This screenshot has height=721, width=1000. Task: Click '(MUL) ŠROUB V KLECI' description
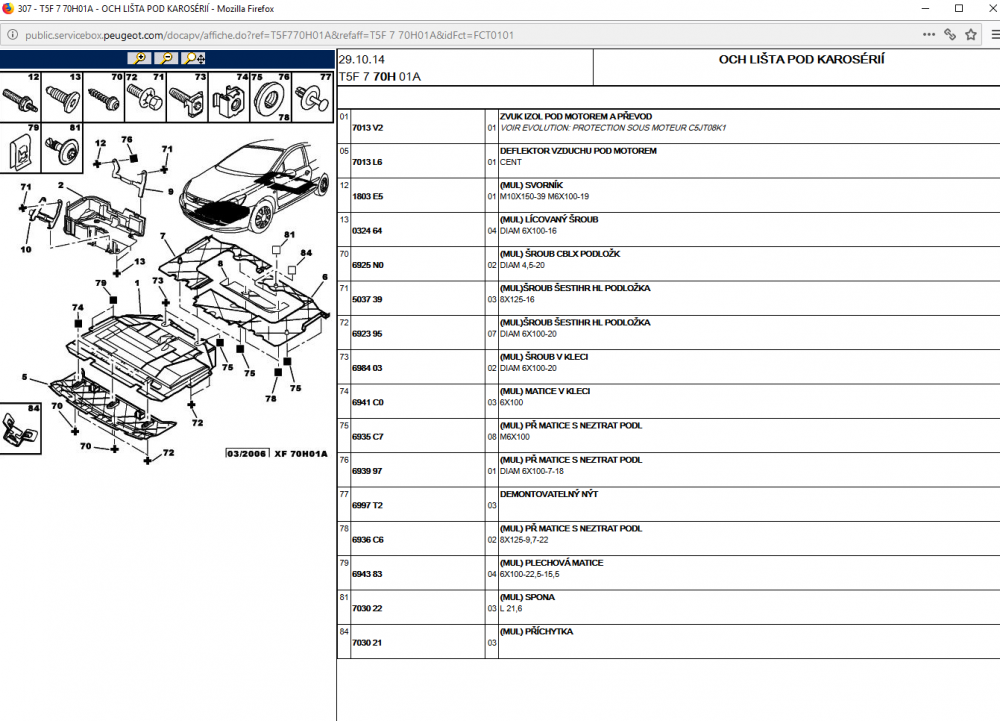click(x=544, y=357)
